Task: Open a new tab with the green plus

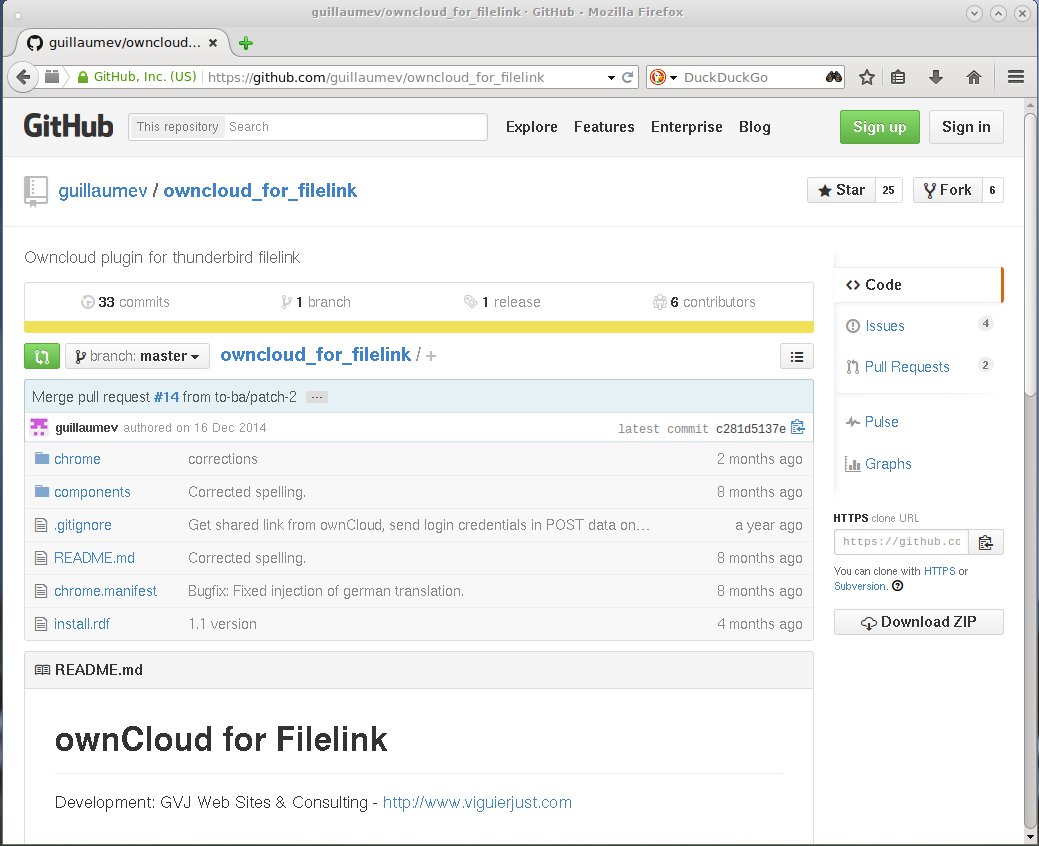Action: [x=246, y=43]
